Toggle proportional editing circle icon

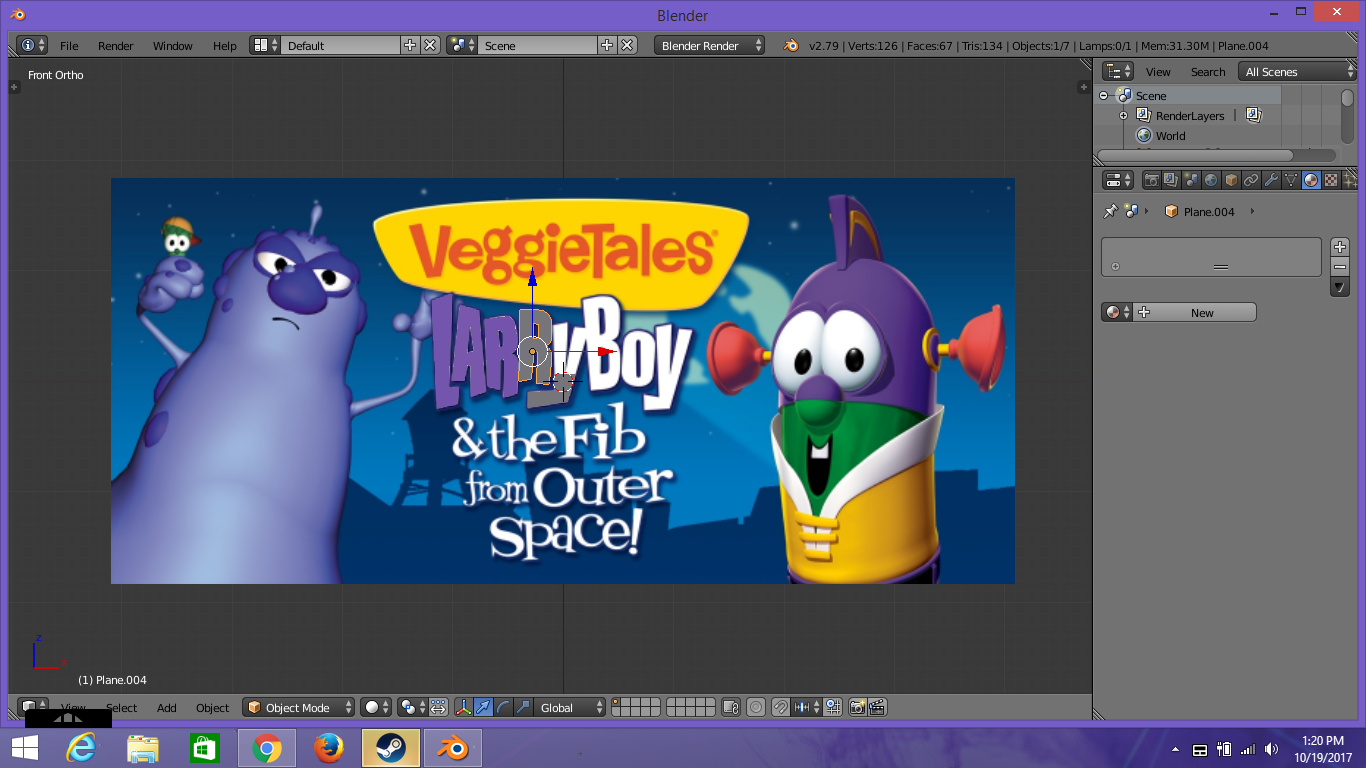756,707
